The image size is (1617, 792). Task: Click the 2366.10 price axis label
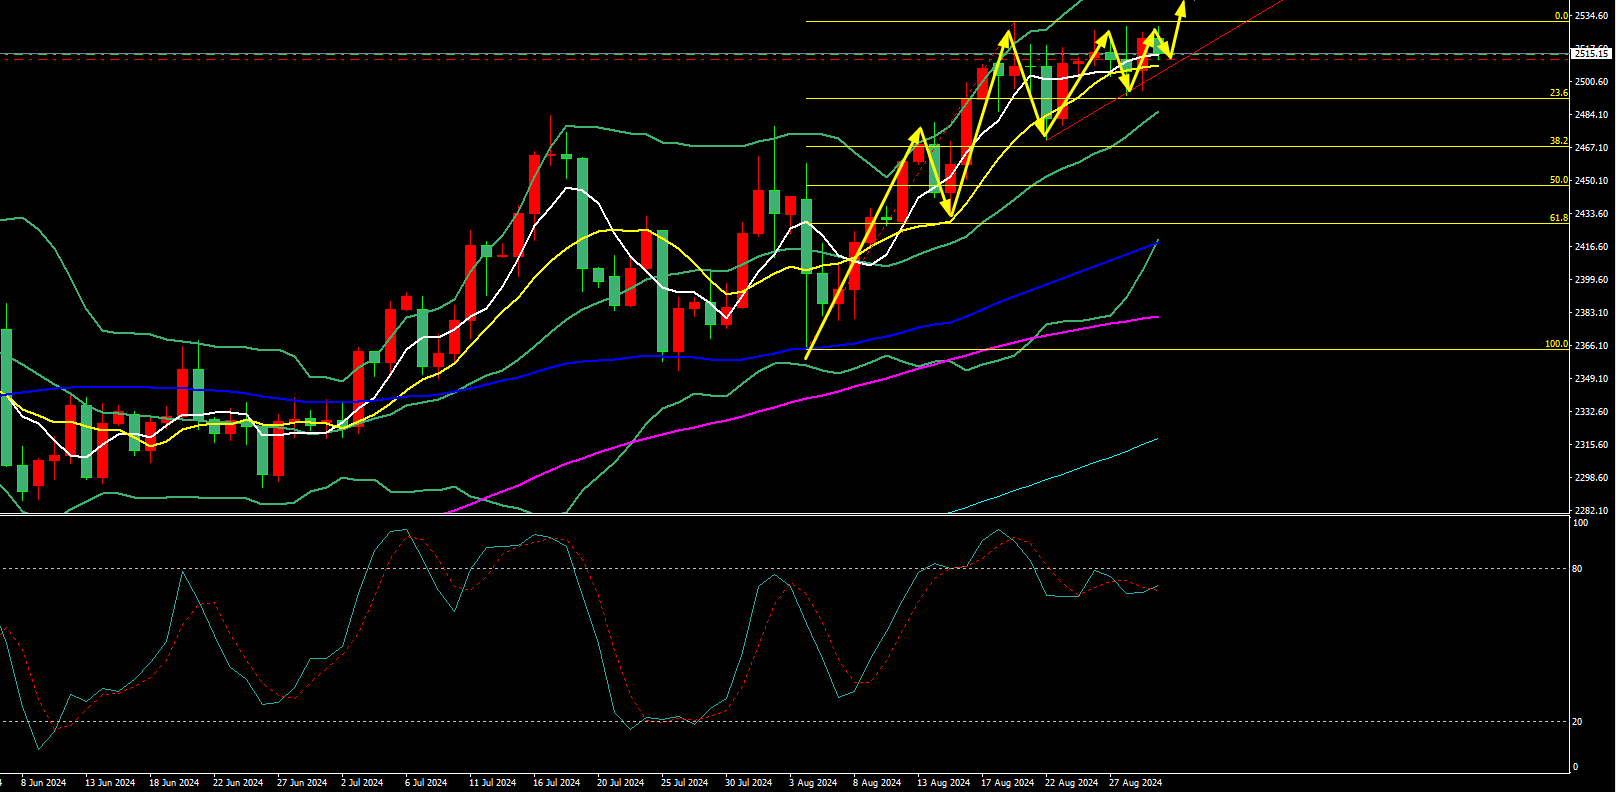click(x=1591, y=346)
